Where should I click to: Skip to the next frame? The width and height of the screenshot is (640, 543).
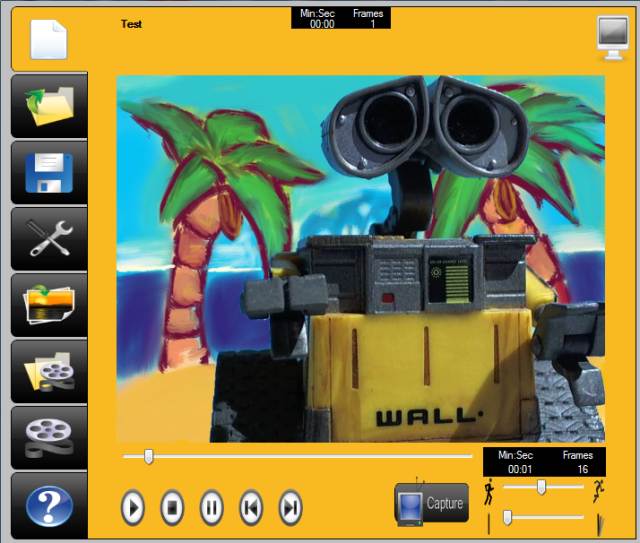(290, 507)
